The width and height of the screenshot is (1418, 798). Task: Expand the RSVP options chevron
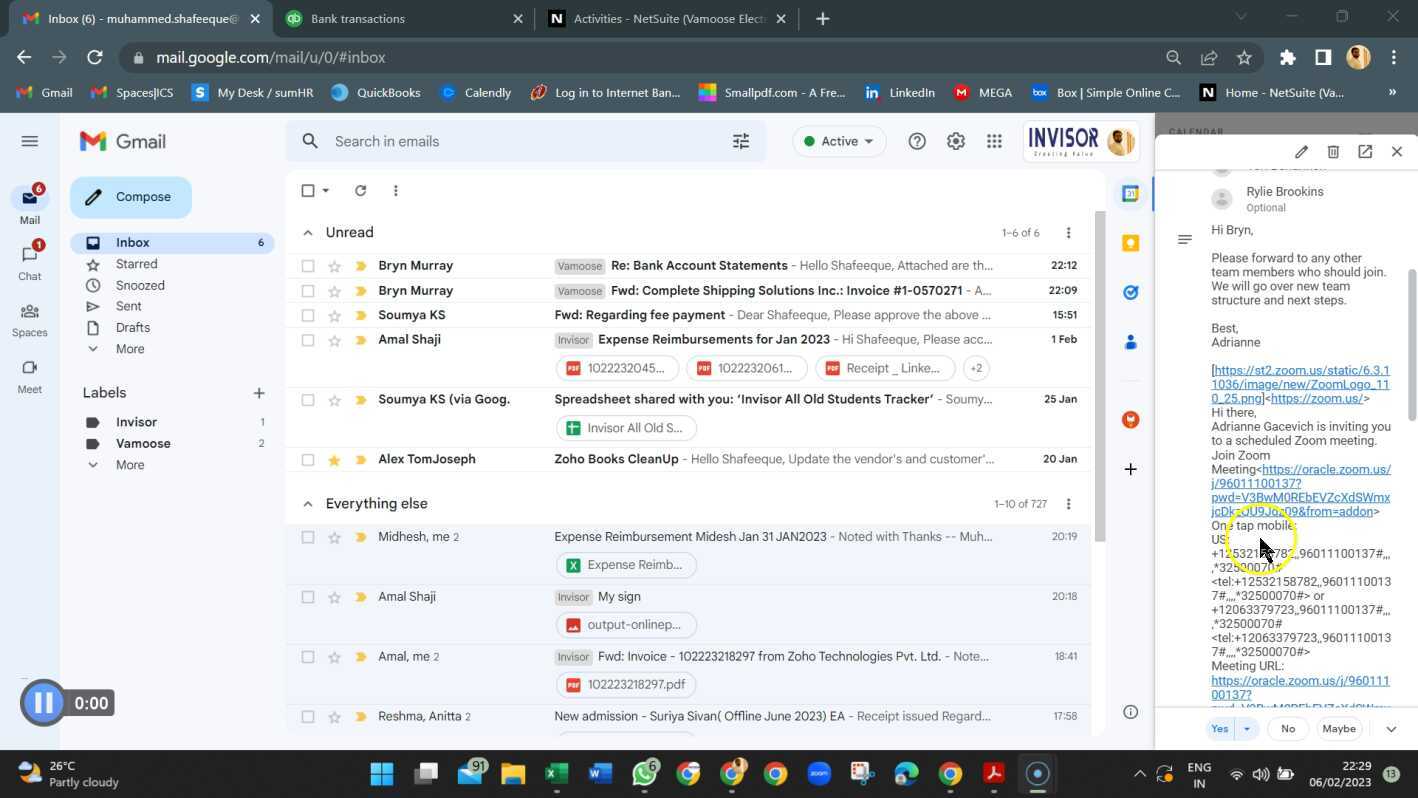(x=1391, y=729)
